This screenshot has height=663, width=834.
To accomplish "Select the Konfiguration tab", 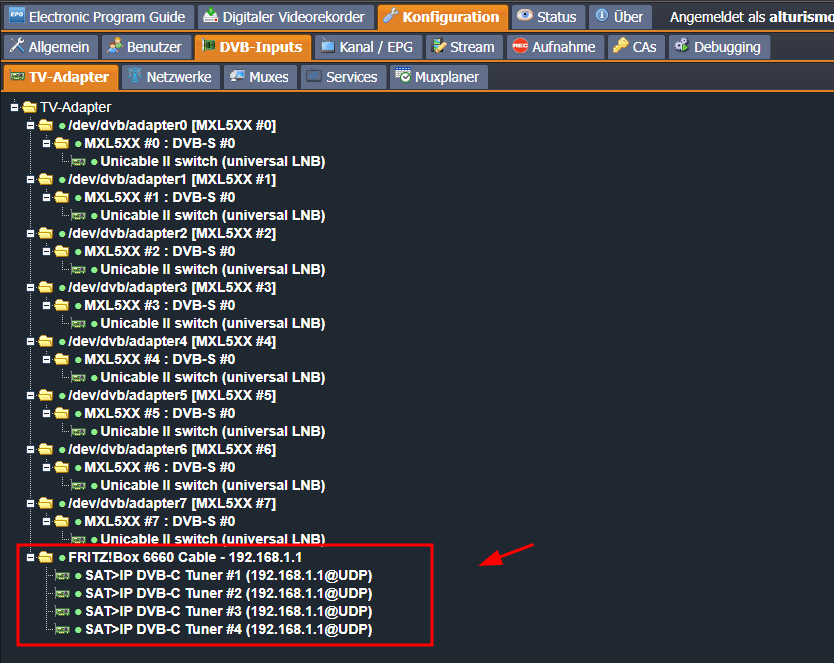I will point(443,17).
